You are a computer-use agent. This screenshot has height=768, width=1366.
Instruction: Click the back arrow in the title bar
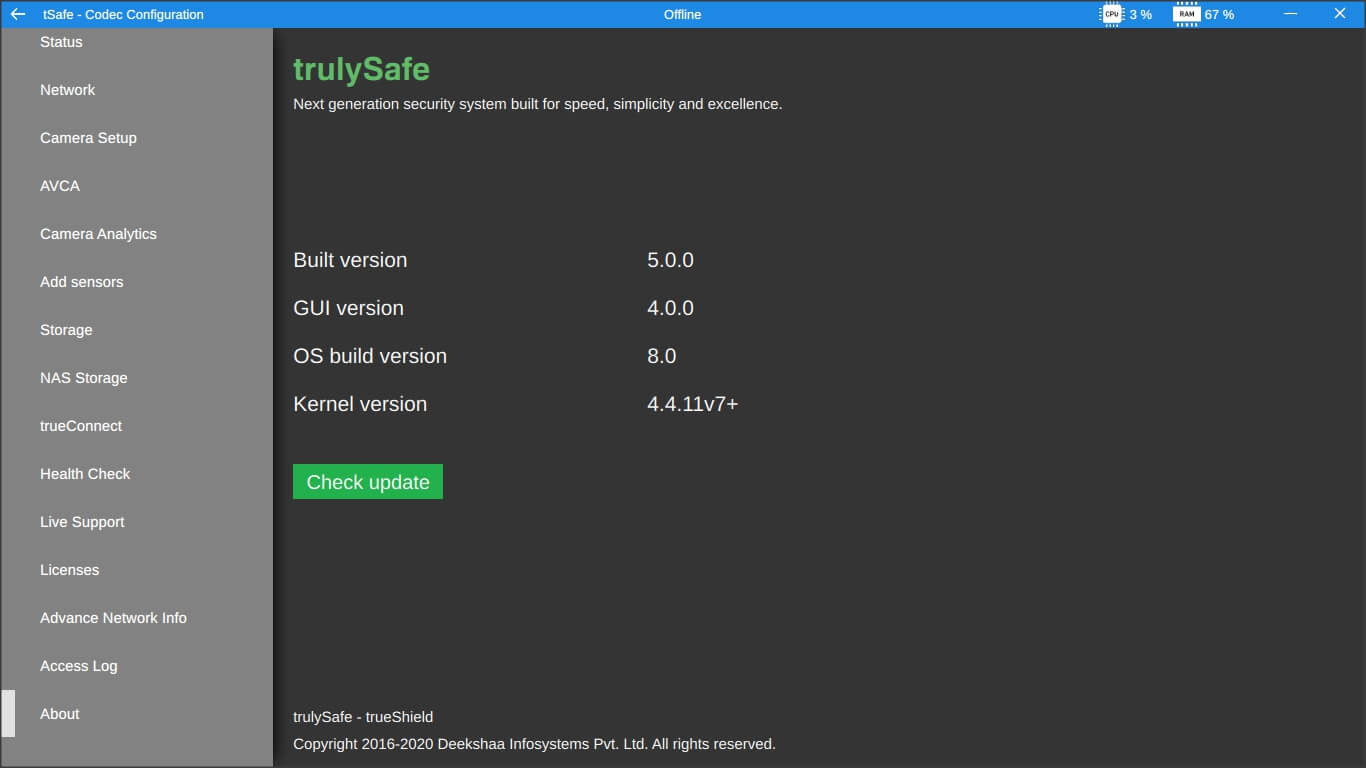point(16,14)
